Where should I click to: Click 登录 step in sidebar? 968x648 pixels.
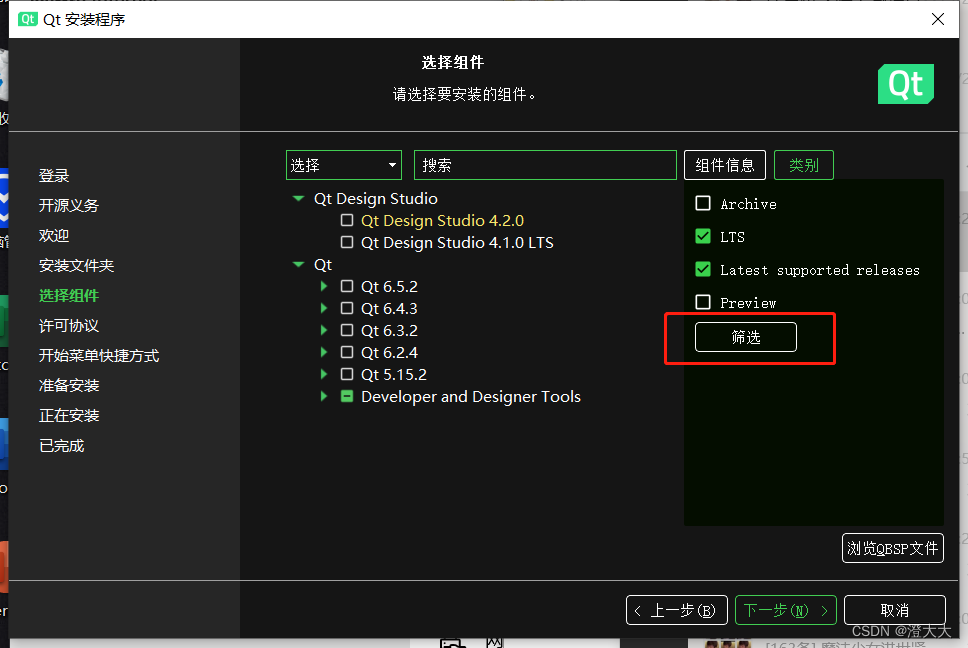pyautogui.click(x=54, y=175)
